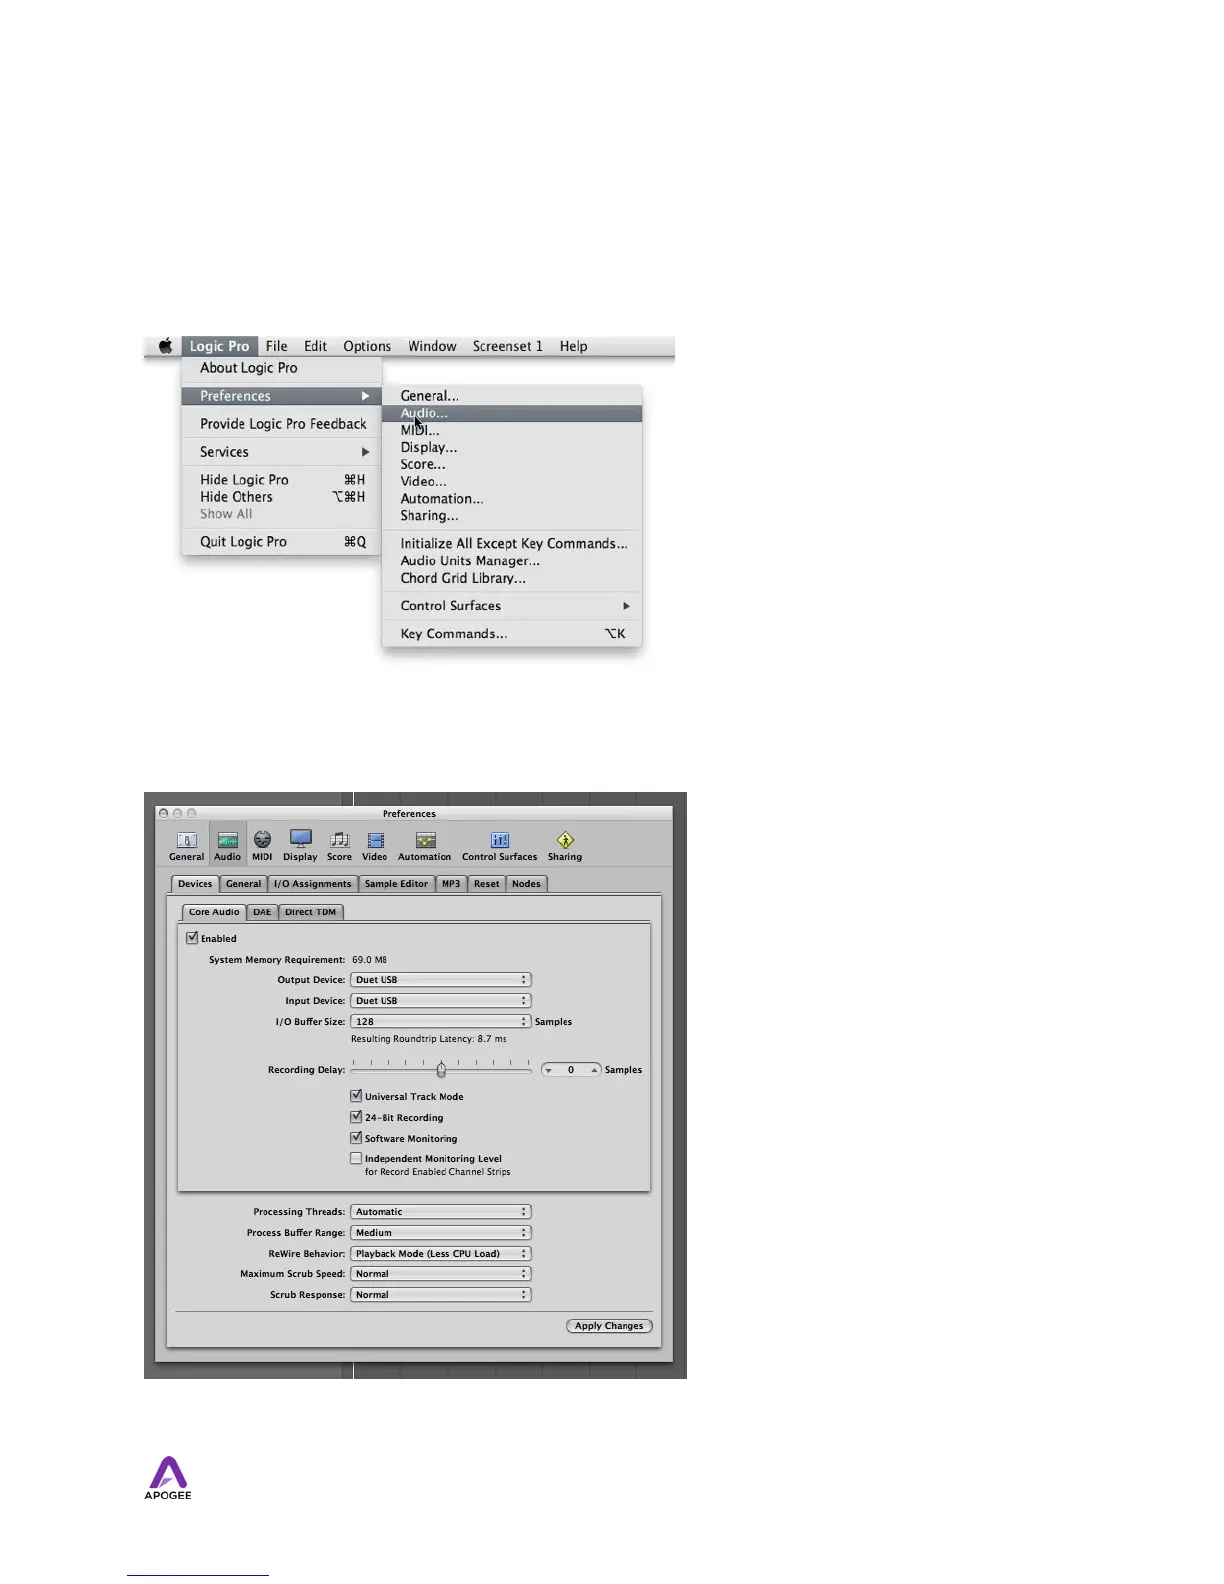Choose Sharing... in Preferences submenu
This screenshot has height=1584, width=1224.
tap(512, 515)
